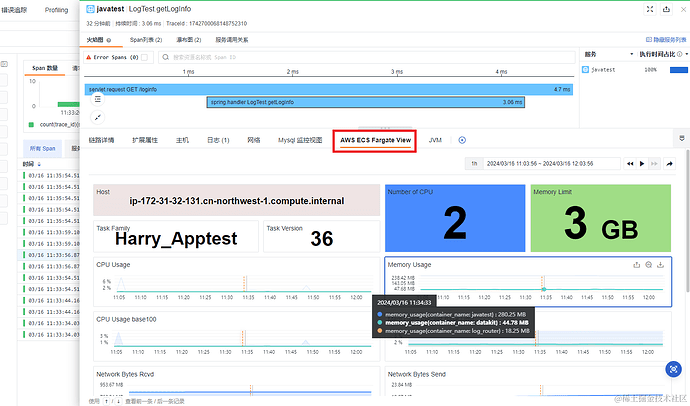This screenshot has height=406, width=690.
Task: Click the TraceId 1742700068148752310 text
Action: click(x=206, y=23)
